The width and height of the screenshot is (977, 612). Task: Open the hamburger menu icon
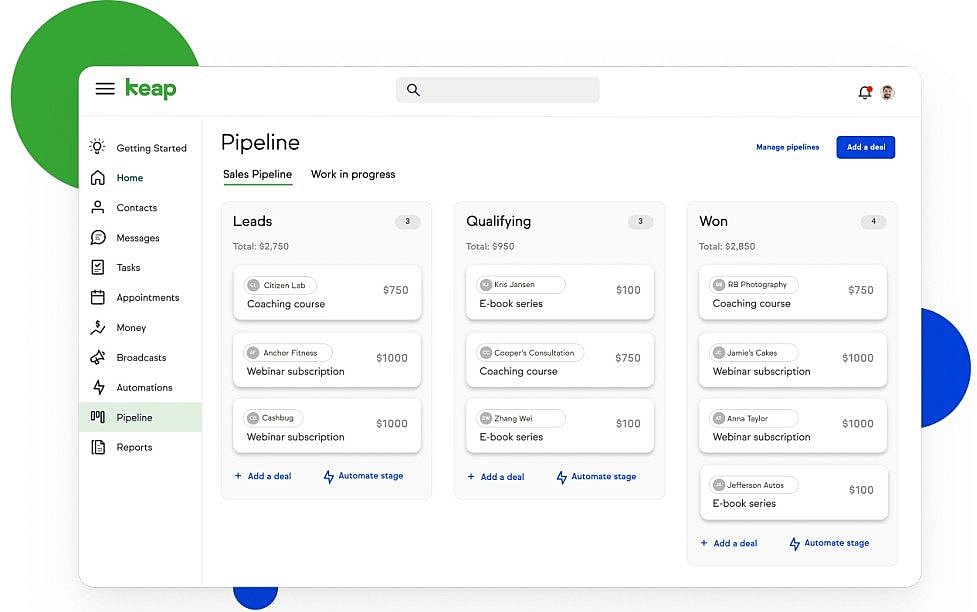point(105,89)
